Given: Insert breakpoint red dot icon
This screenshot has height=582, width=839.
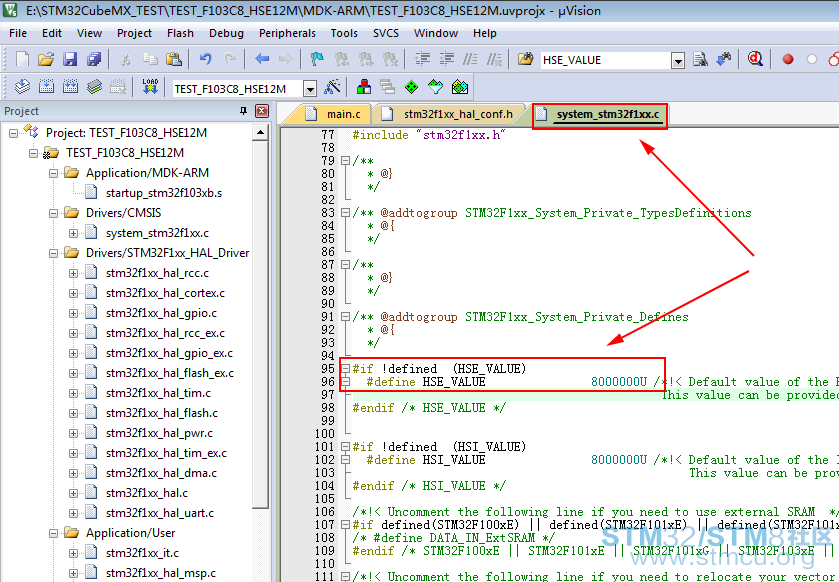Looking at the screenshot, I should point(788,59).
